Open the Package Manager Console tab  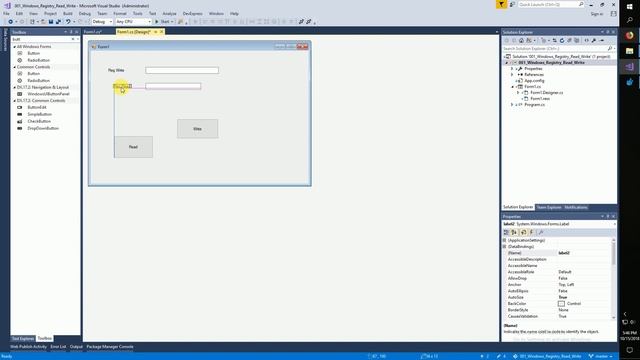tap(110, 347)
